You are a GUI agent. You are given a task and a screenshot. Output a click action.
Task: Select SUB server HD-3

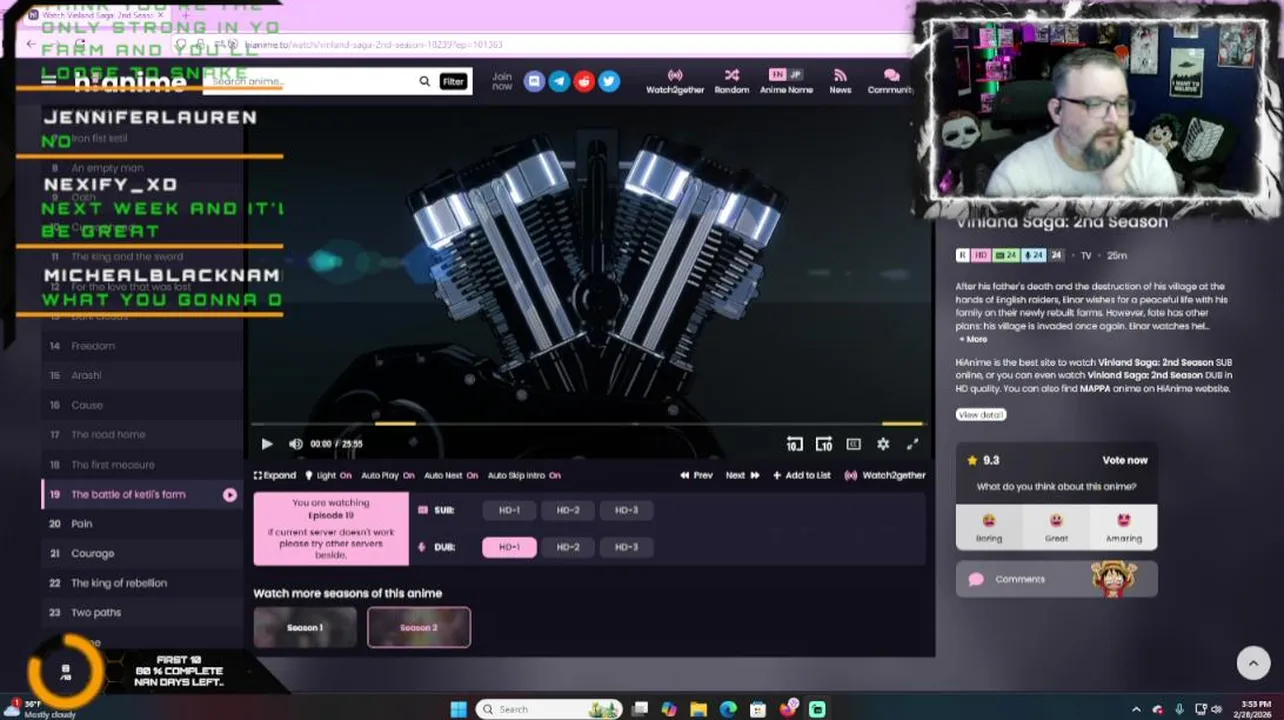click(626, 510)
